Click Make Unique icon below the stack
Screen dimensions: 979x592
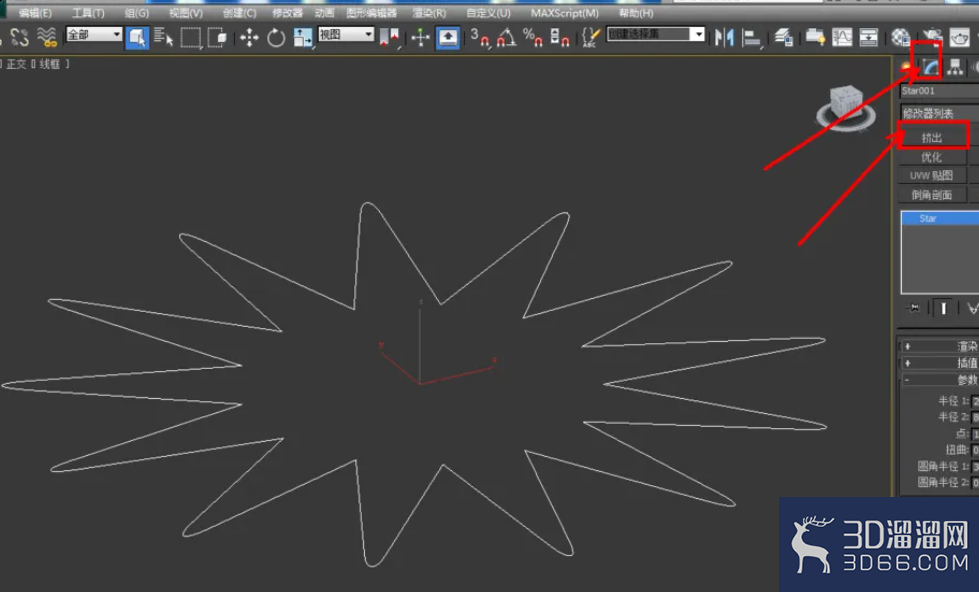pyautogui.click(x=972, y=308)
